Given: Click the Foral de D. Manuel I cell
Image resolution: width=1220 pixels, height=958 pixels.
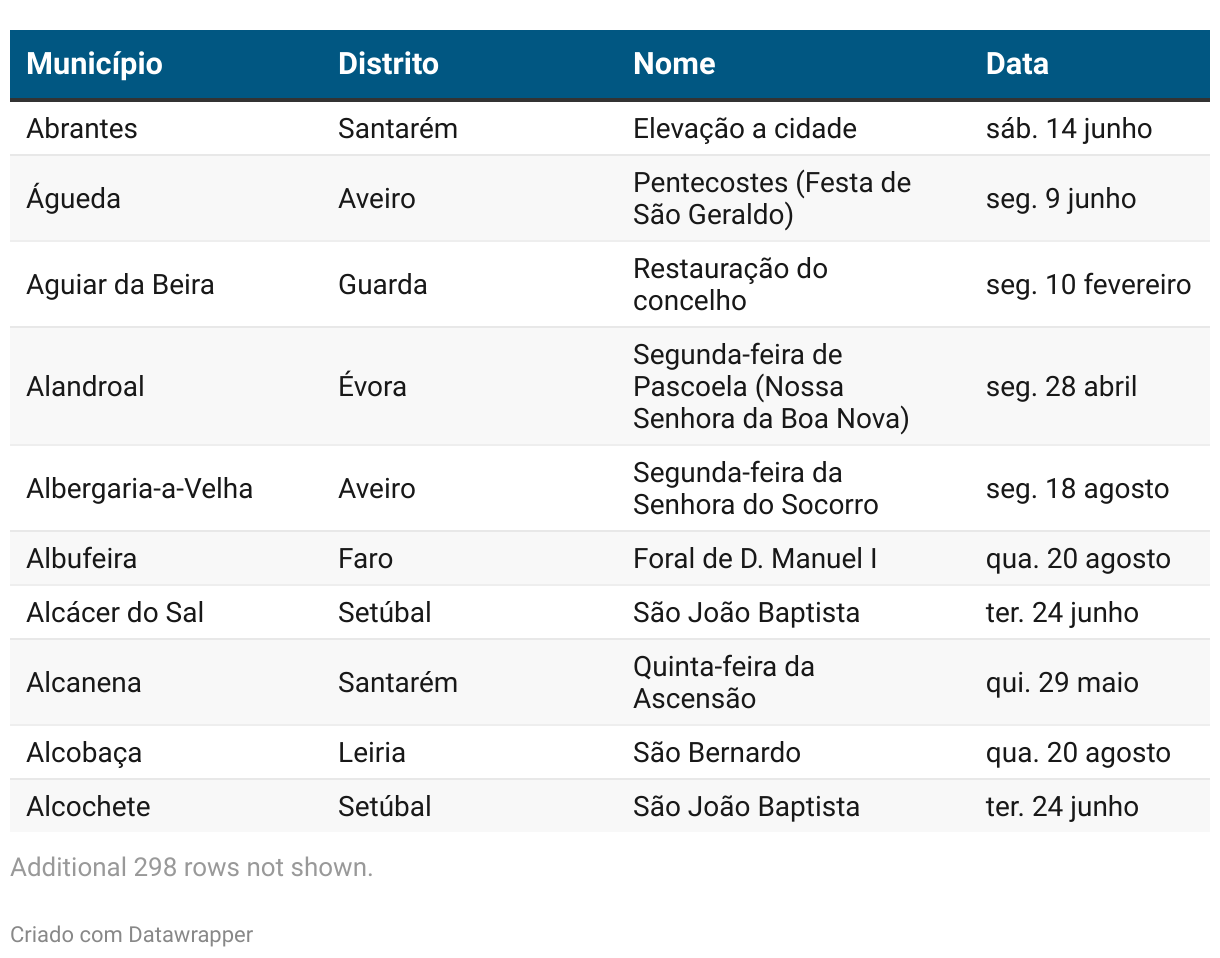Looking at the screenshot, I should click(755, 559).
